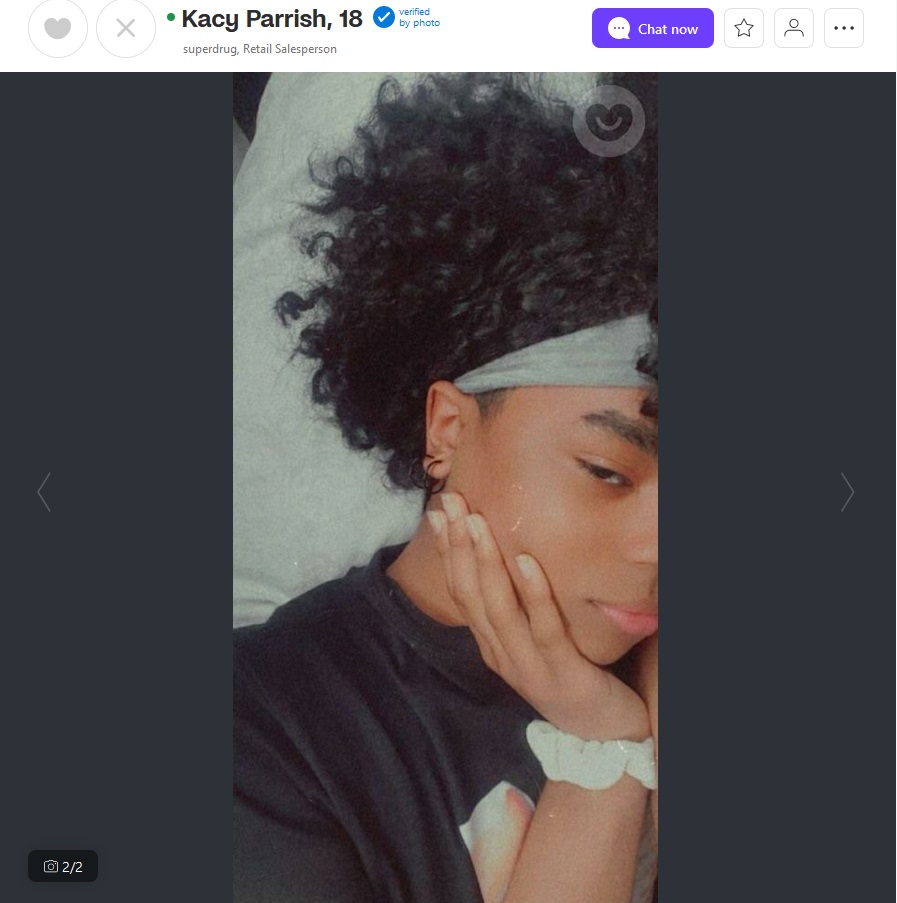The height and width of the screenshot is (903, 897).
Task: Click the 2/2 photo counter
Action: [x=63, y=866]
